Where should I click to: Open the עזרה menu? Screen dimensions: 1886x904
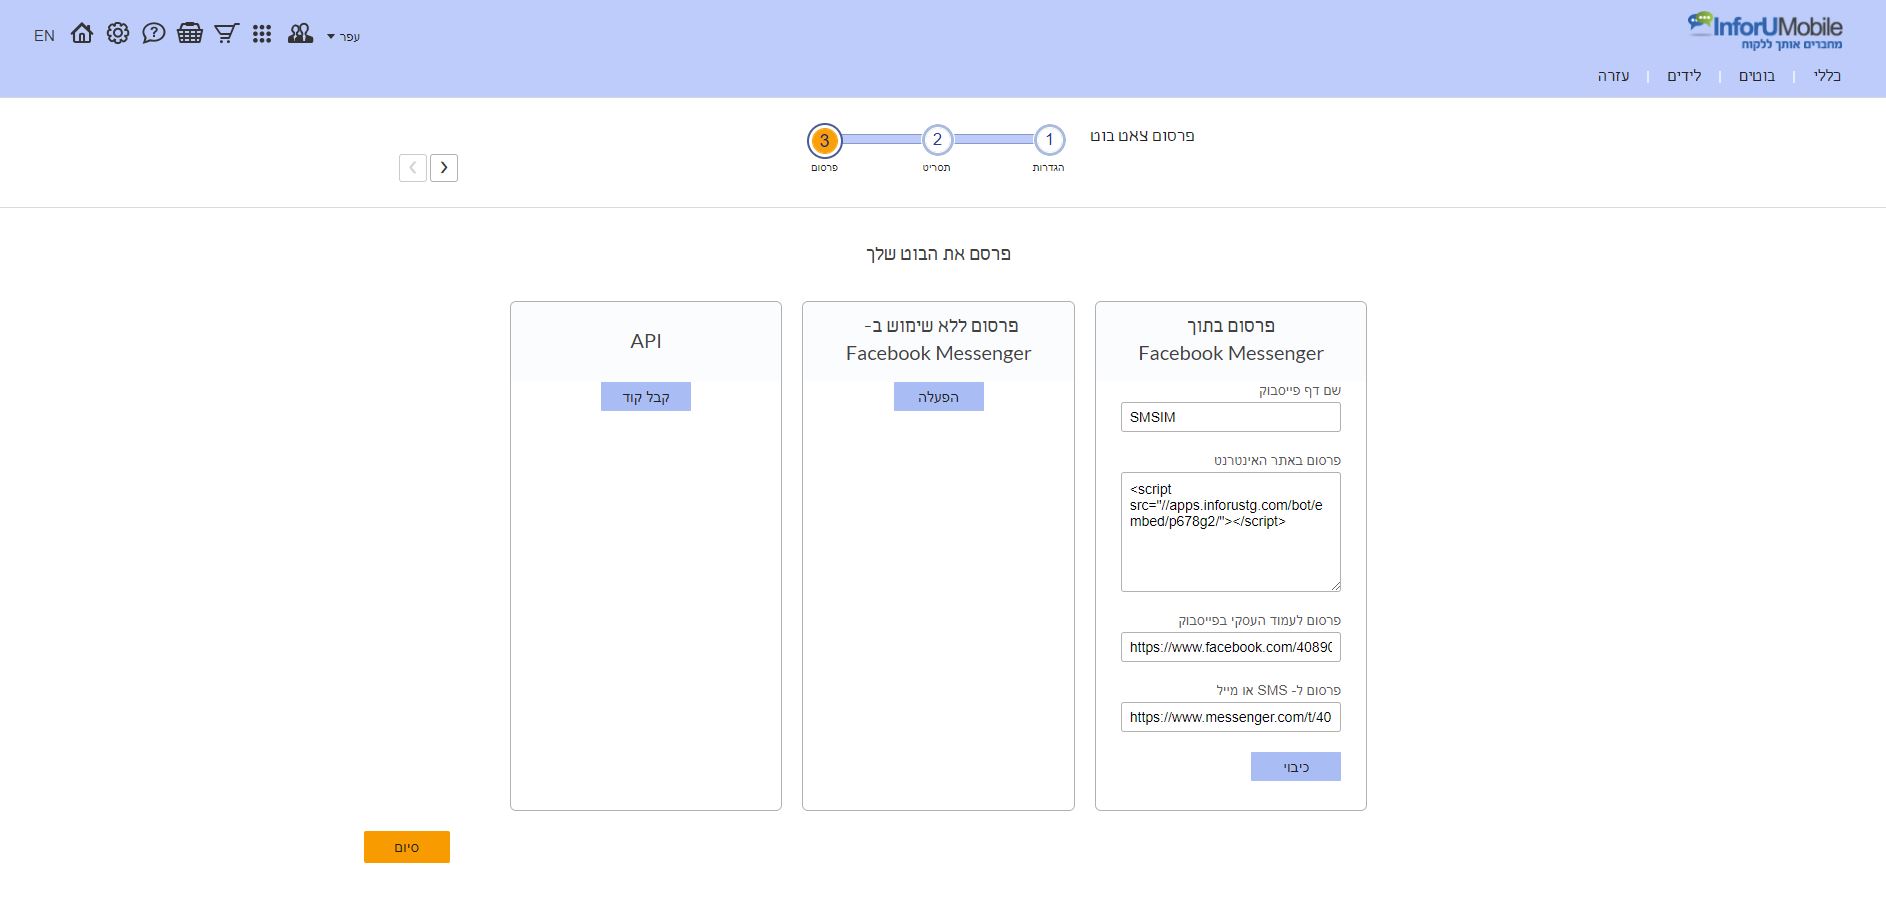(x=1613, y=76)
